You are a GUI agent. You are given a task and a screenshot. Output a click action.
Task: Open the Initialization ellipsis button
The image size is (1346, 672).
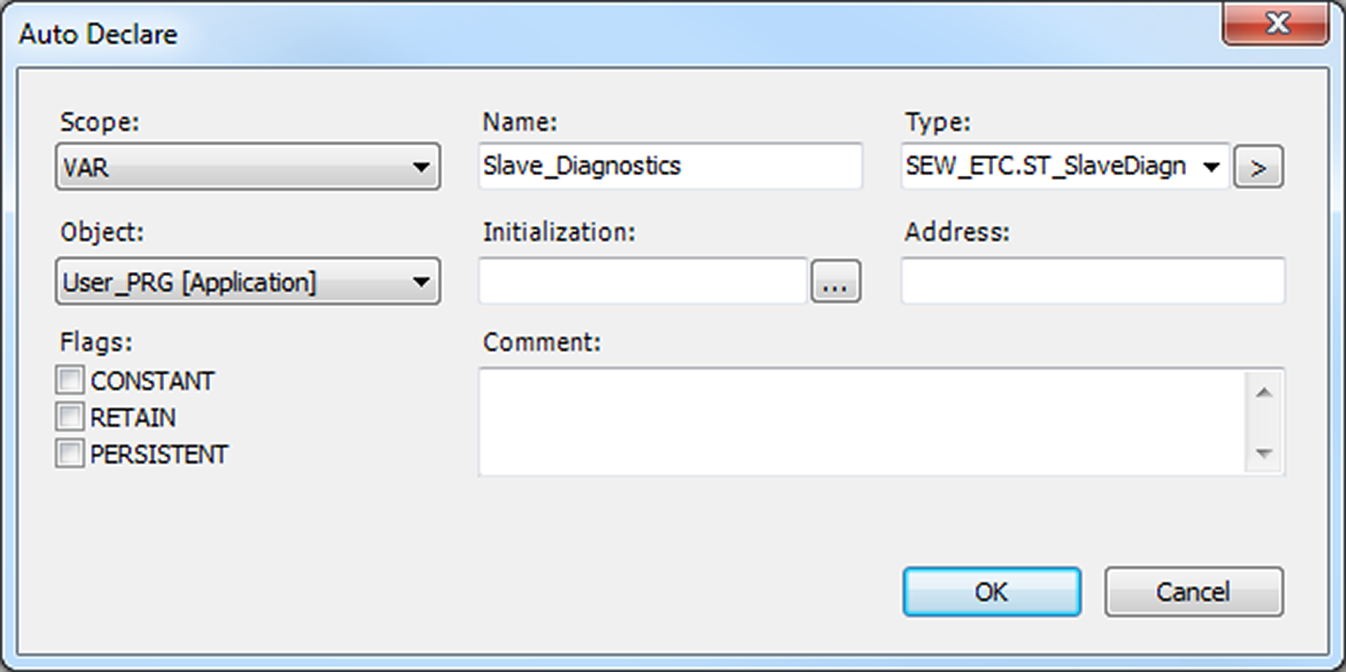tap(835, 283)
